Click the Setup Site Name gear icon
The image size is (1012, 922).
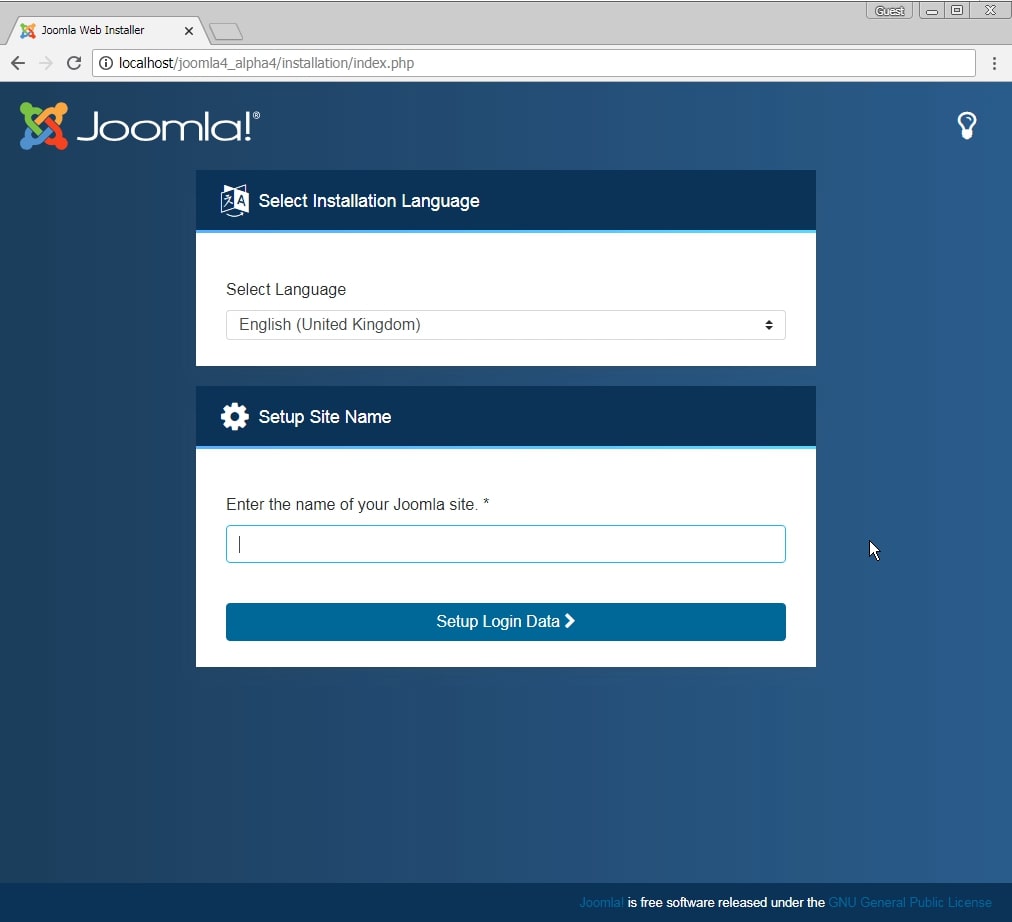234,417
